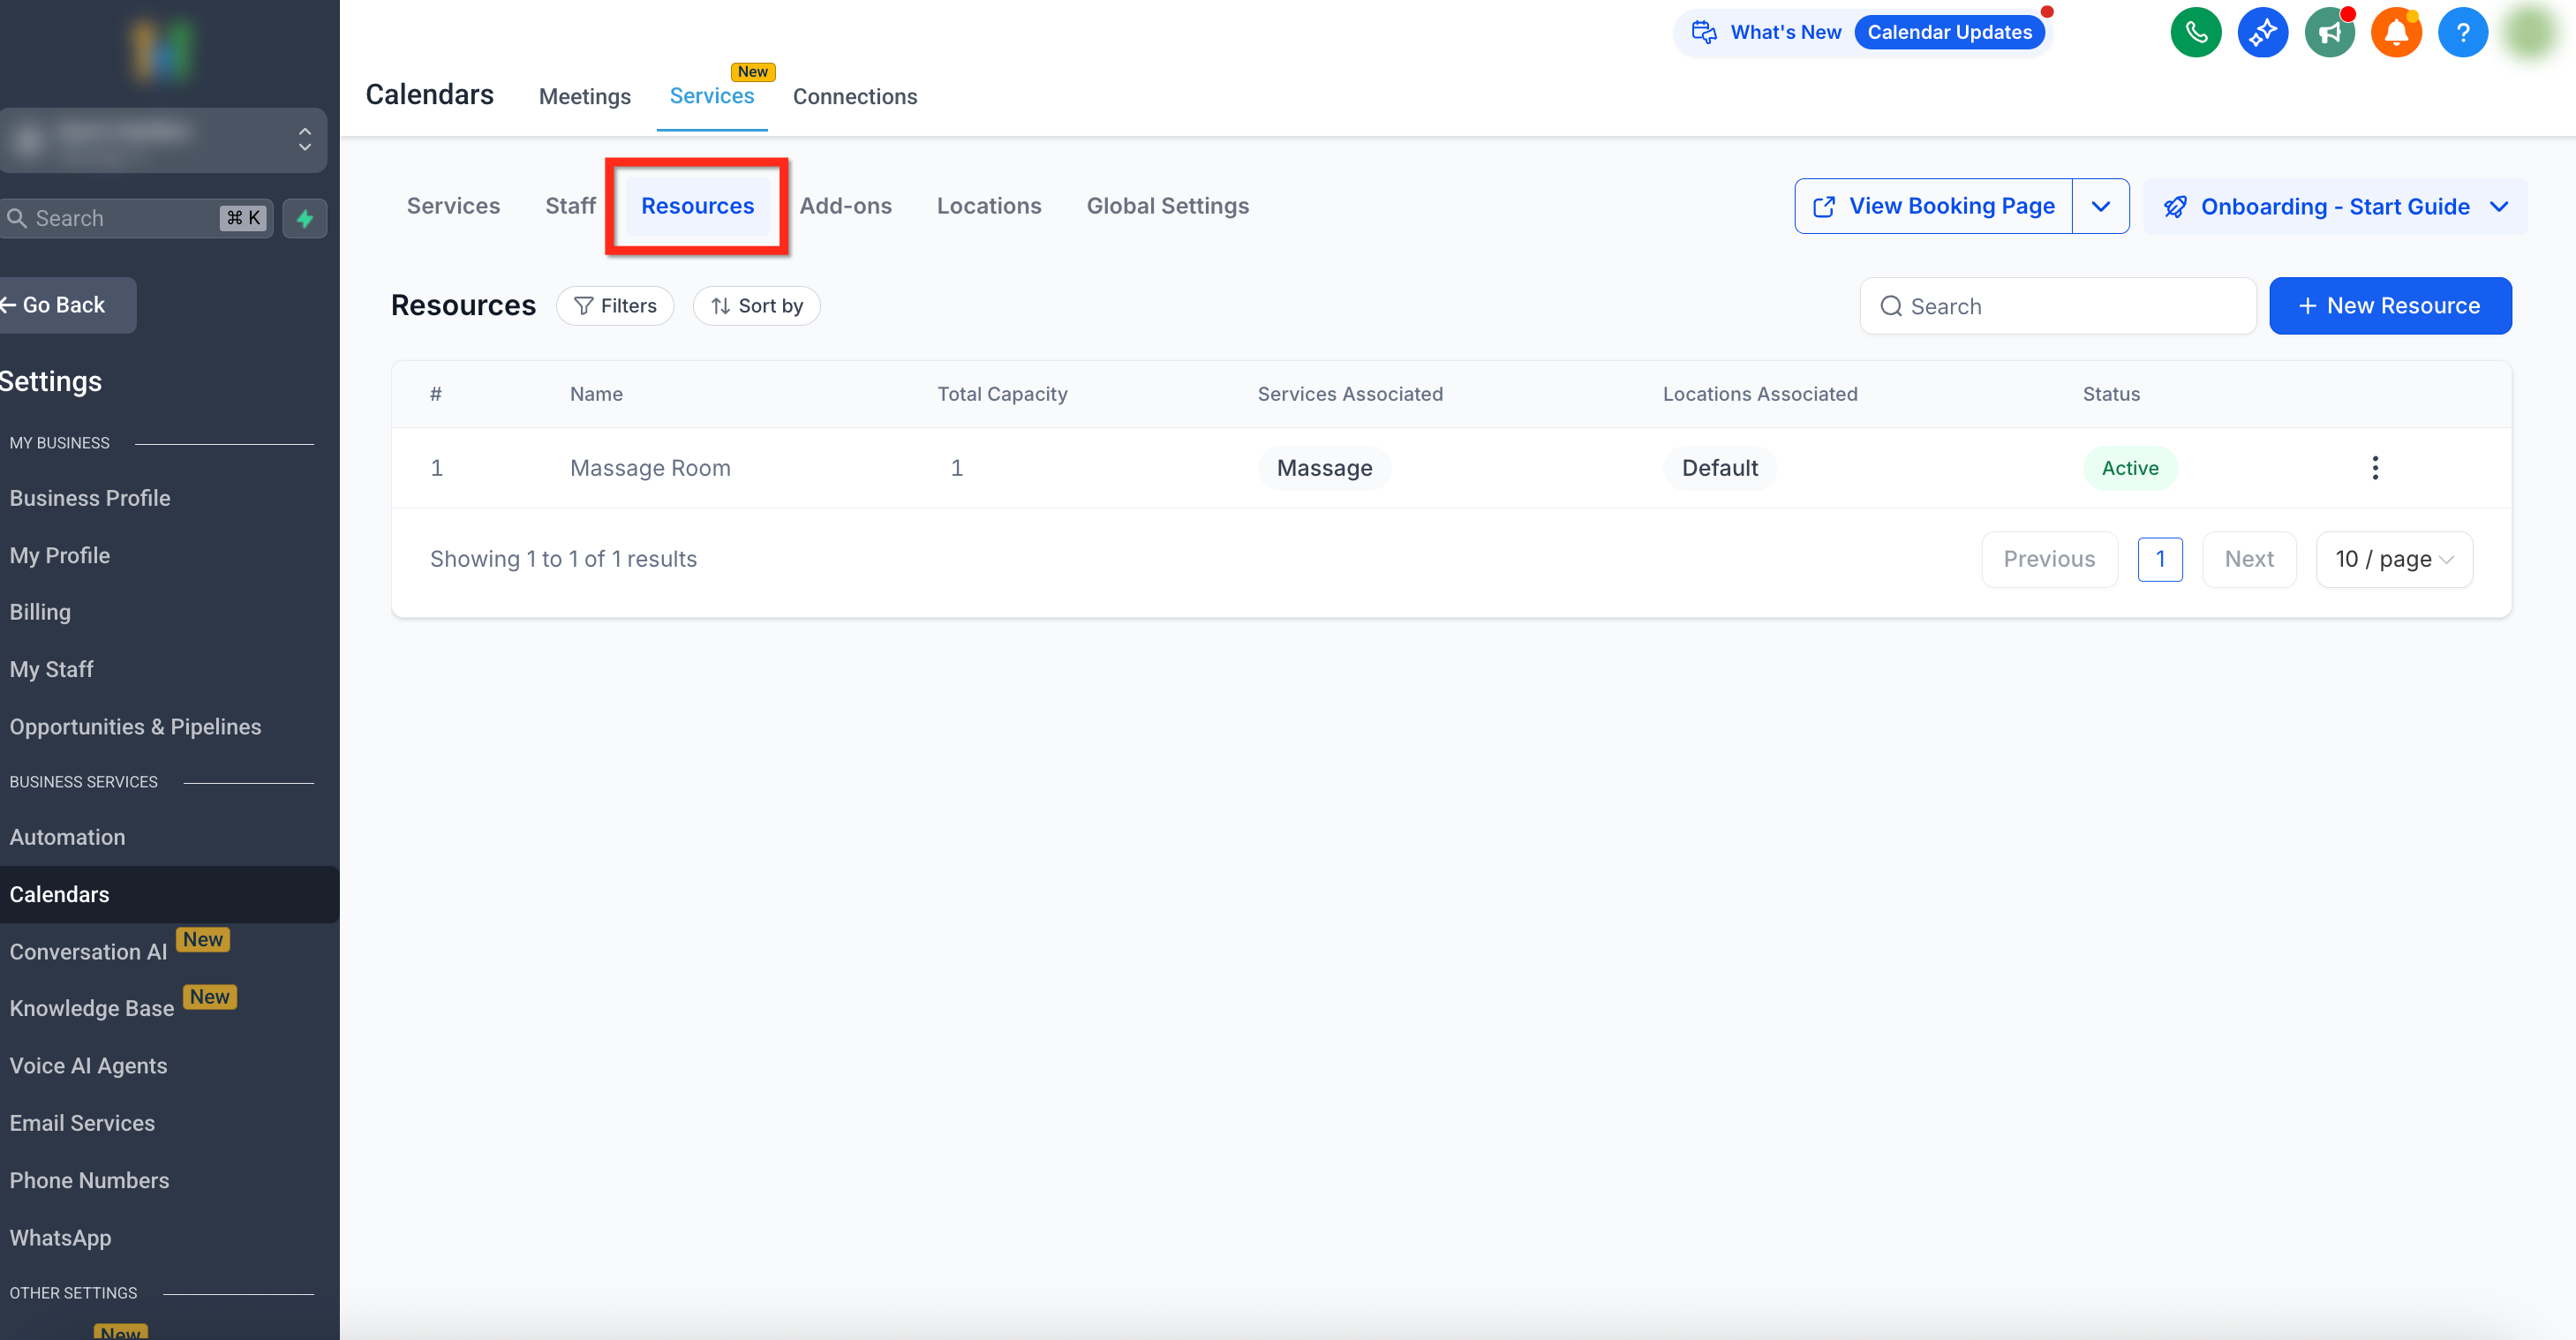Click the megaphone announcements icon
The image size is (2576, 1340).
click(2329, 33)
